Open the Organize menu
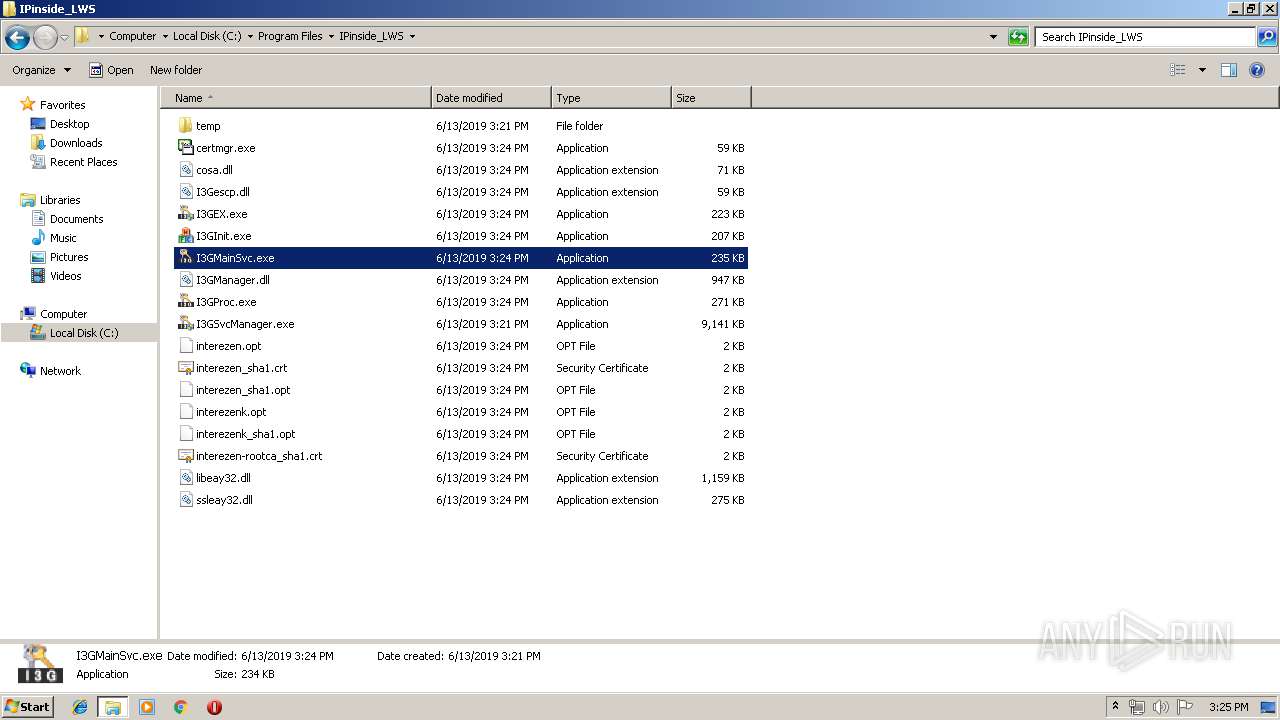Screen dimensions: 1280x720 [41, 70]
